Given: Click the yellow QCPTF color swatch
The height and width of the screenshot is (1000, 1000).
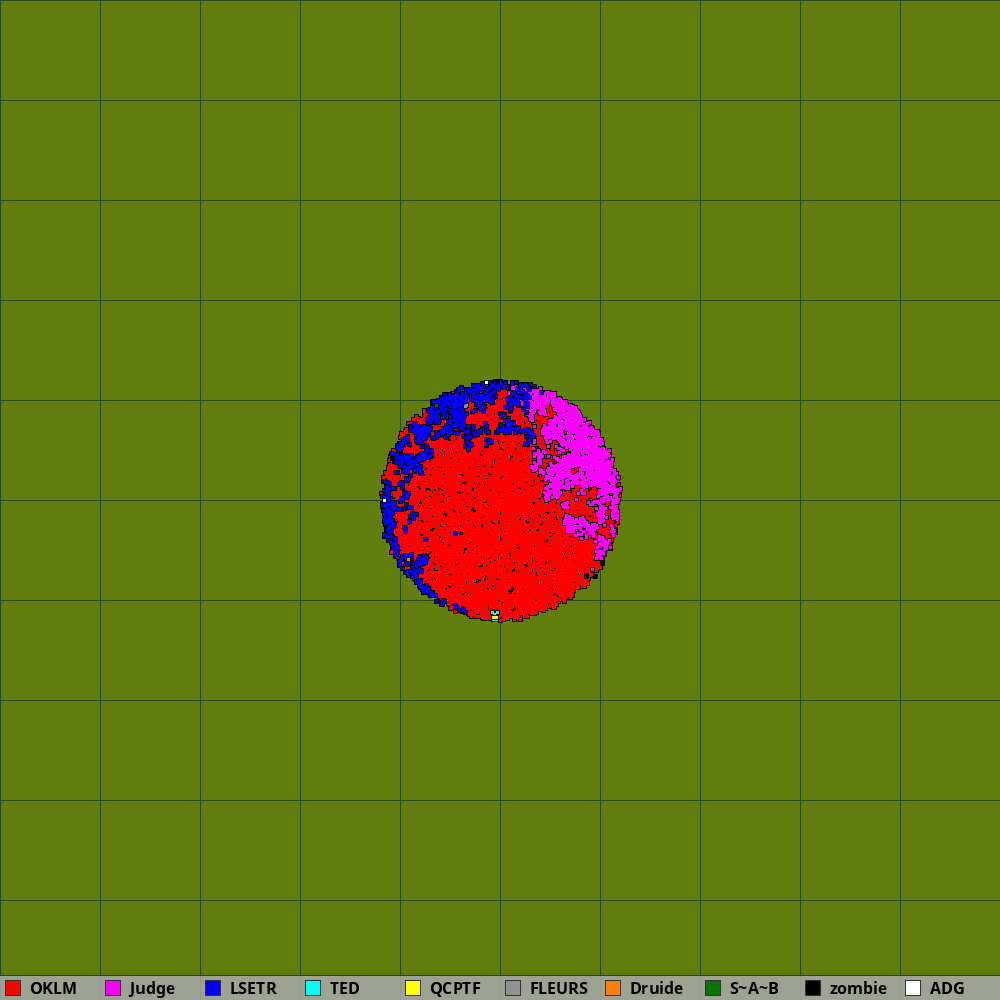Looking at the screenshot, I should (x=413, y=988).
